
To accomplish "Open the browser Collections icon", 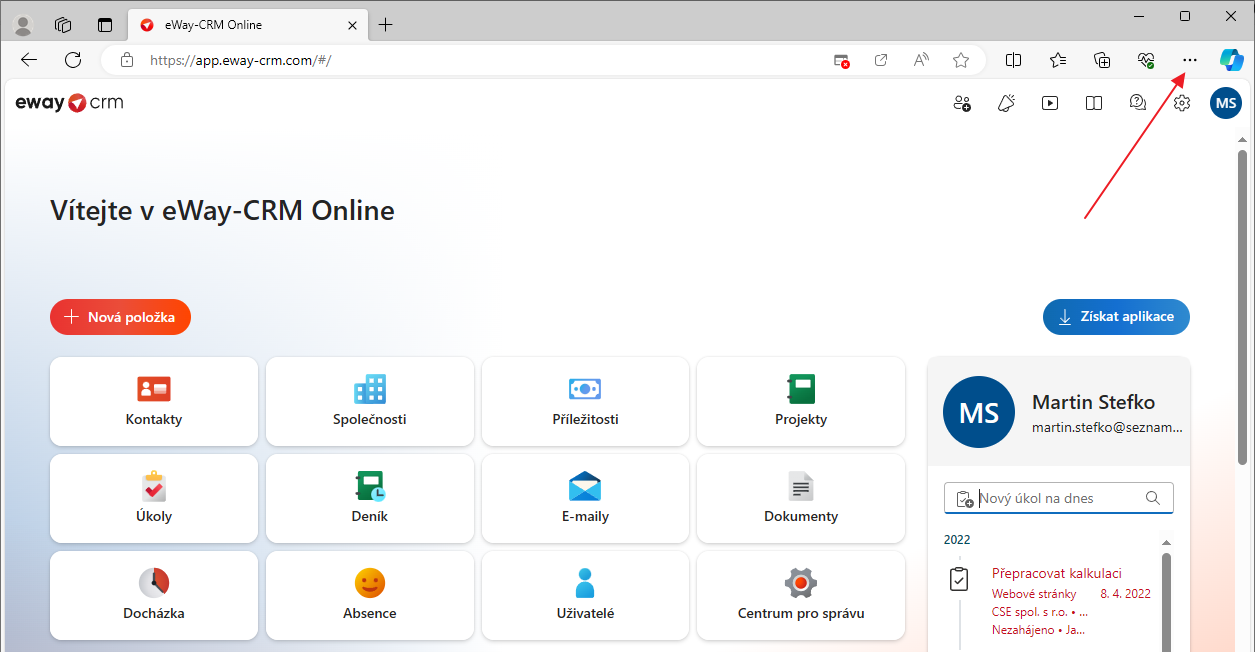I will tap(1102, 60).
